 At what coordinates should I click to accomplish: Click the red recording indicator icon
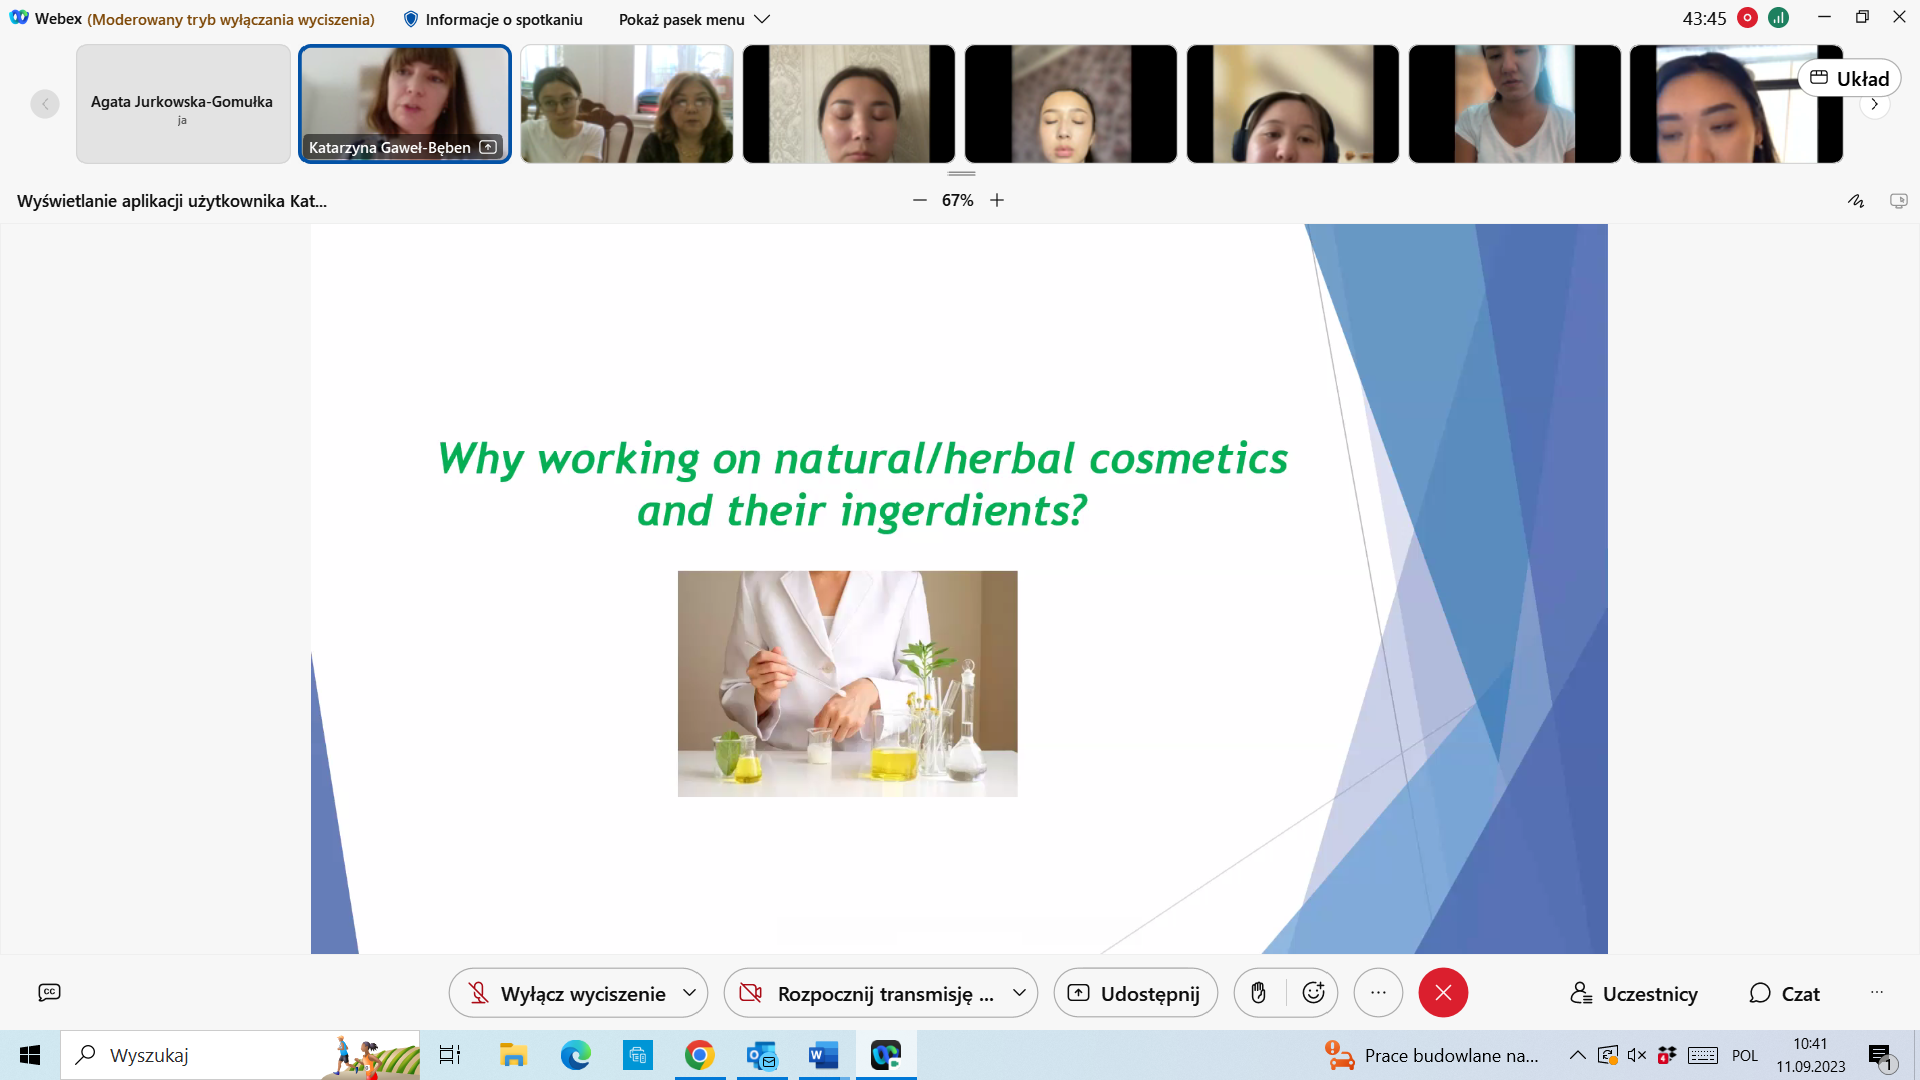[1747, 18]
